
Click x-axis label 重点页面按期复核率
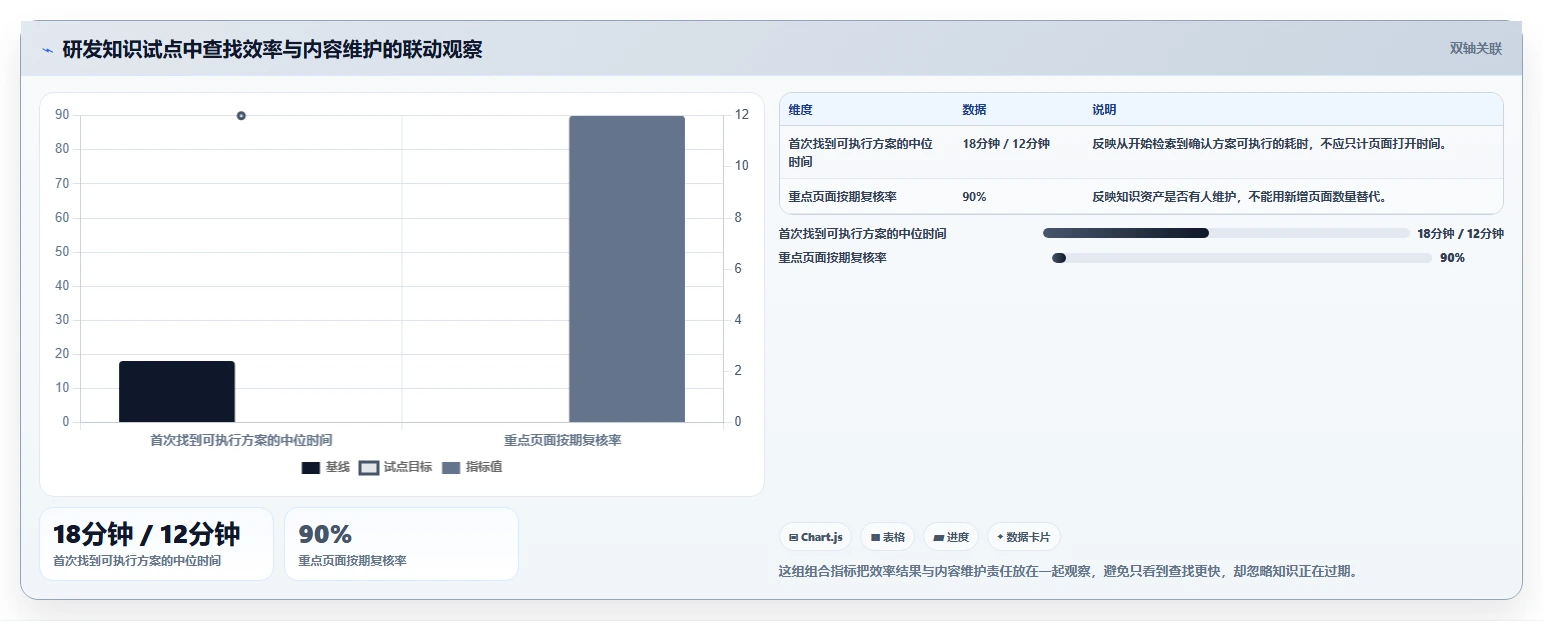click(x=563, y=440)
